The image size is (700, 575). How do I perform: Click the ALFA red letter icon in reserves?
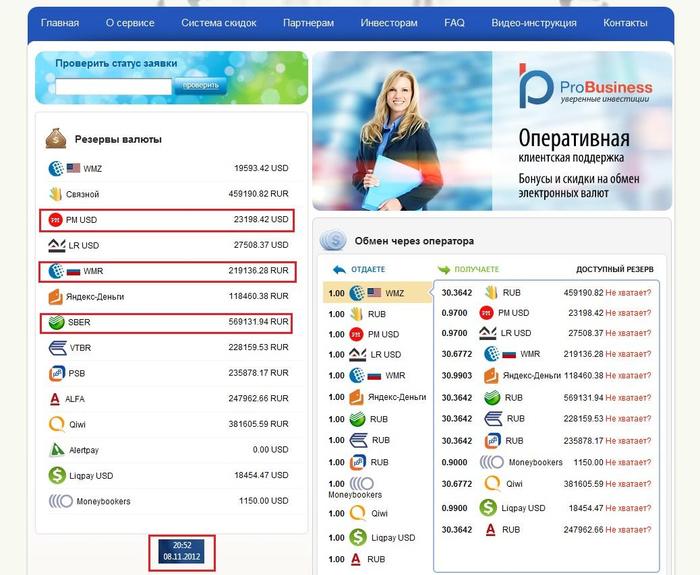click(56, 400)
